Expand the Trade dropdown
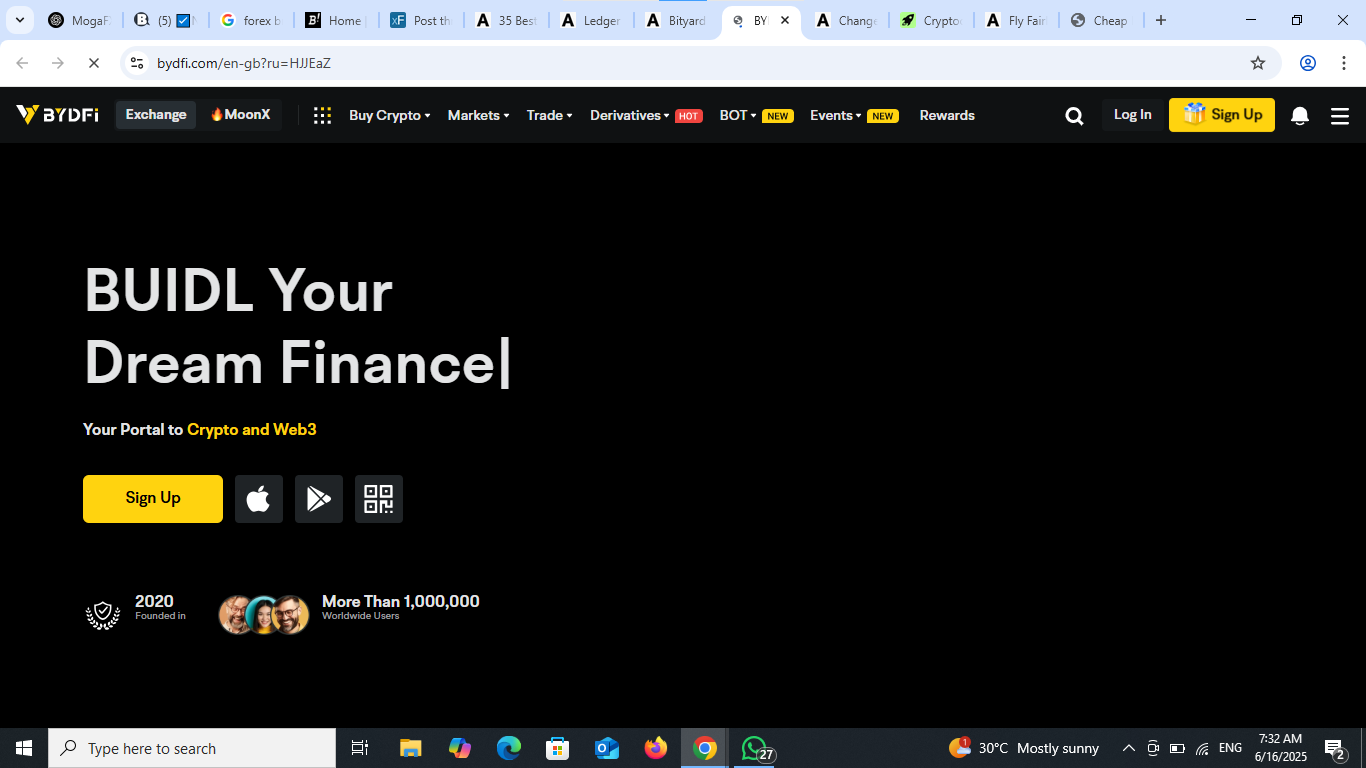Viewport: 1366px width, 768px height. pos(549,116)
